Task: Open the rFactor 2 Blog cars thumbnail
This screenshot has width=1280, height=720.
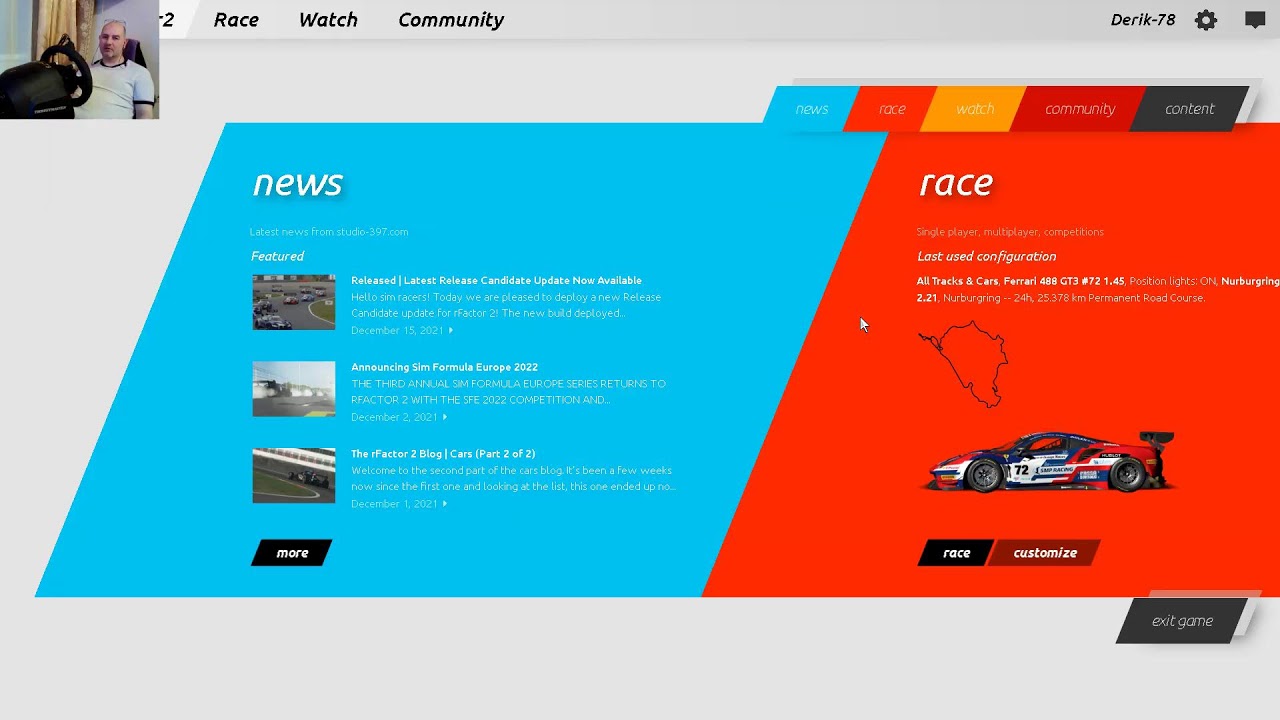Action: [x=294, y=475]
